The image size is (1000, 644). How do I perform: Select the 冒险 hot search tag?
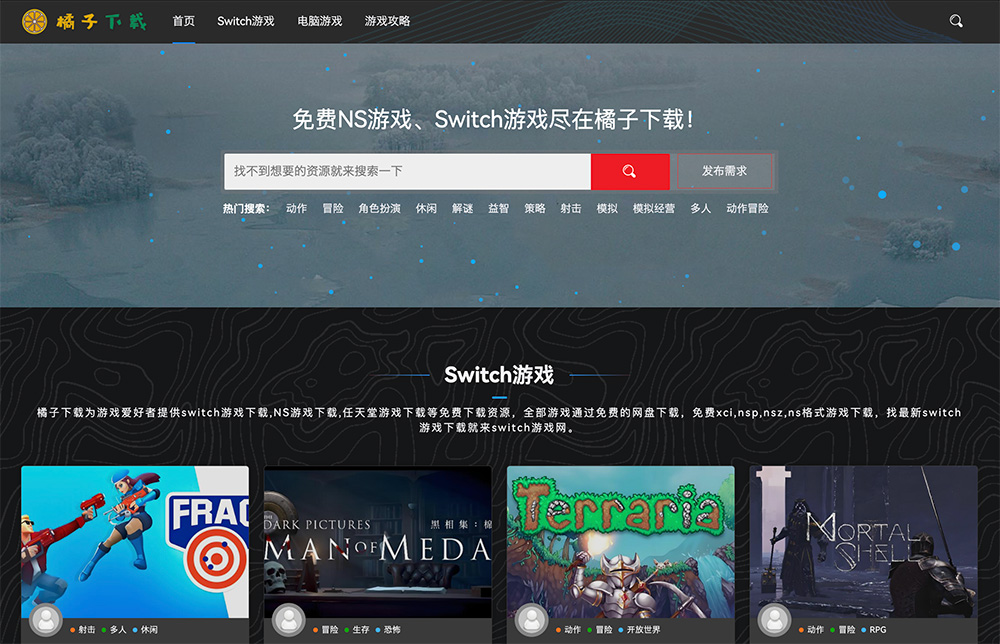click(333, 209)
